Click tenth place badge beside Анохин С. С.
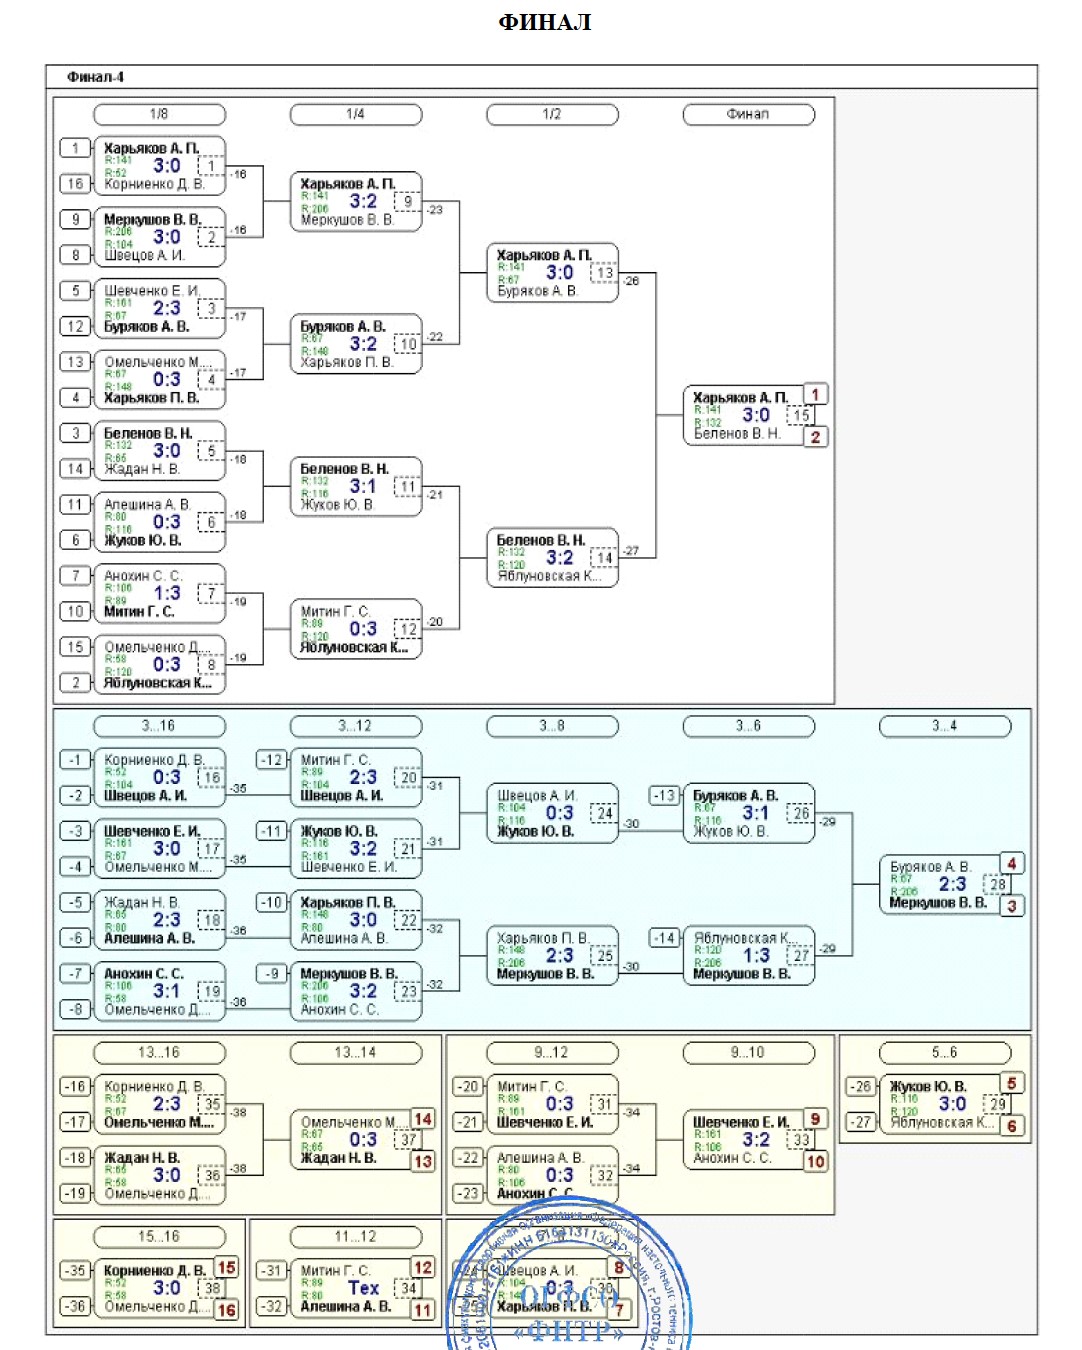The image size is (1082, 1350). tap(816, 1161)
